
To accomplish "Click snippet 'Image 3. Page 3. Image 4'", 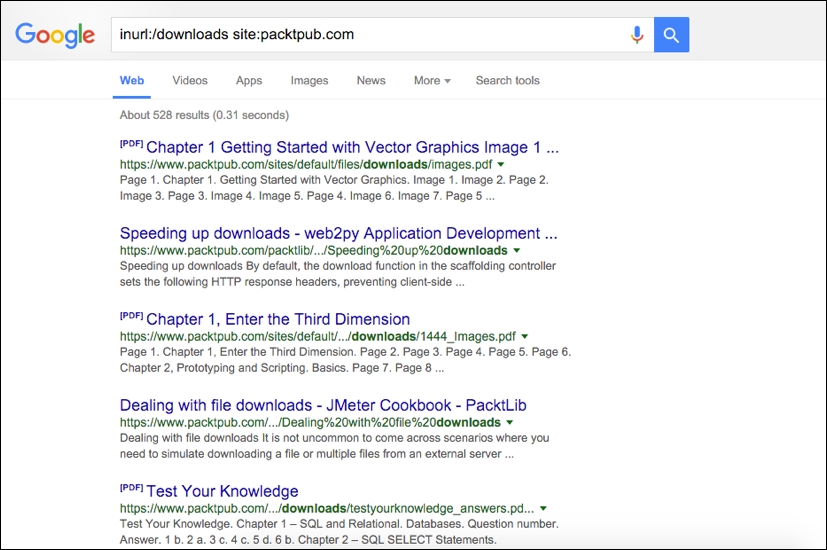I will (x=307, y=196).
